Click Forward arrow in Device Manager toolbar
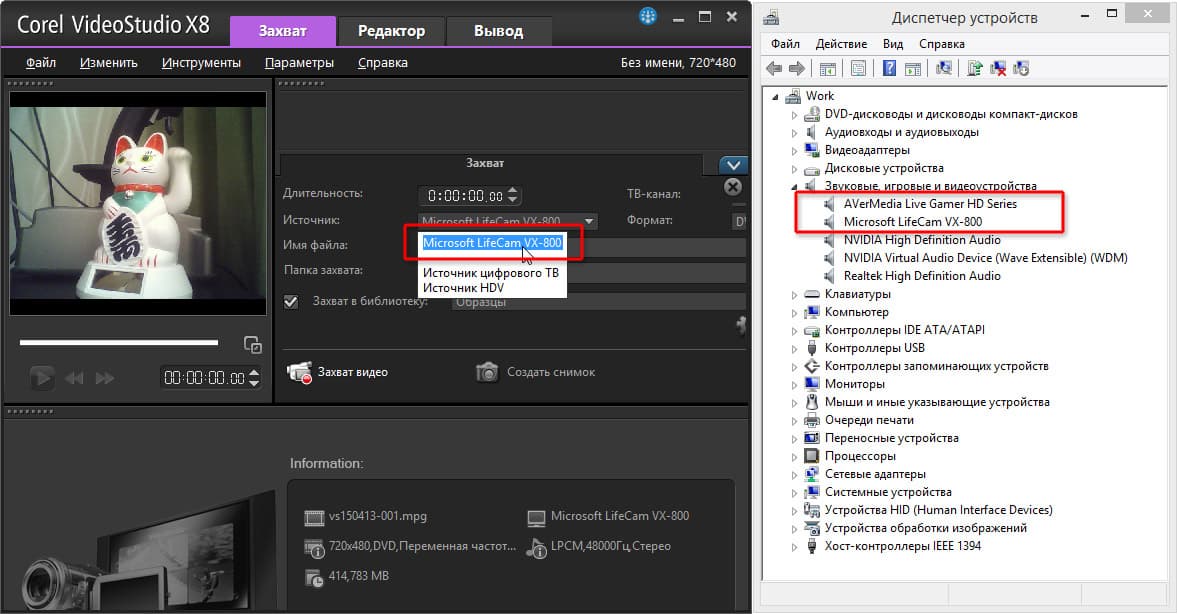Viewport: 1177px width, 614px height. point(796,68)
